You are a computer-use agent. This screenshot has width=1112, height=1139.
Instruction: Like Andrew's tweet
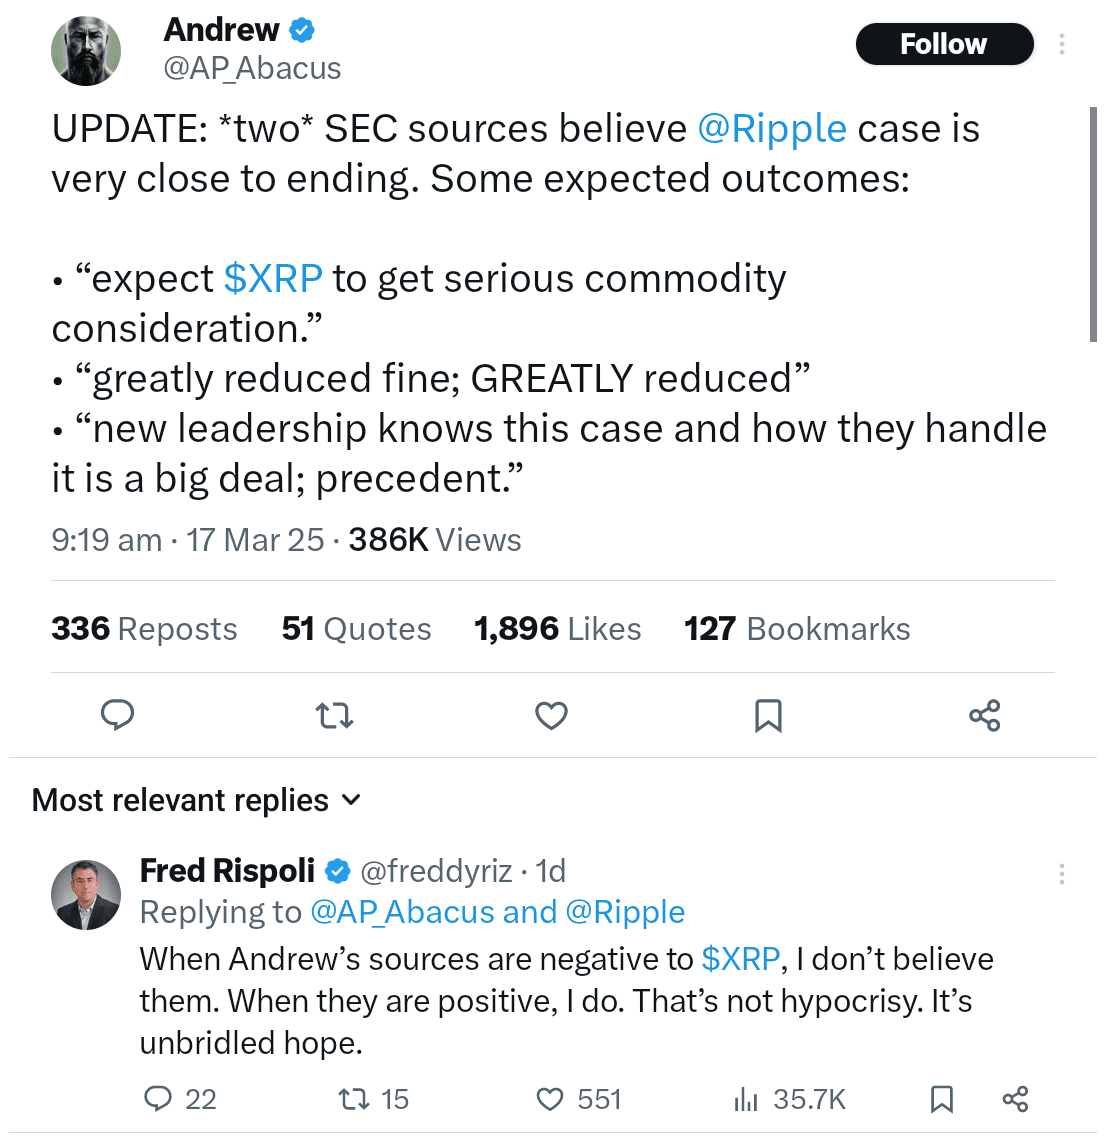(x=551, y=715)
